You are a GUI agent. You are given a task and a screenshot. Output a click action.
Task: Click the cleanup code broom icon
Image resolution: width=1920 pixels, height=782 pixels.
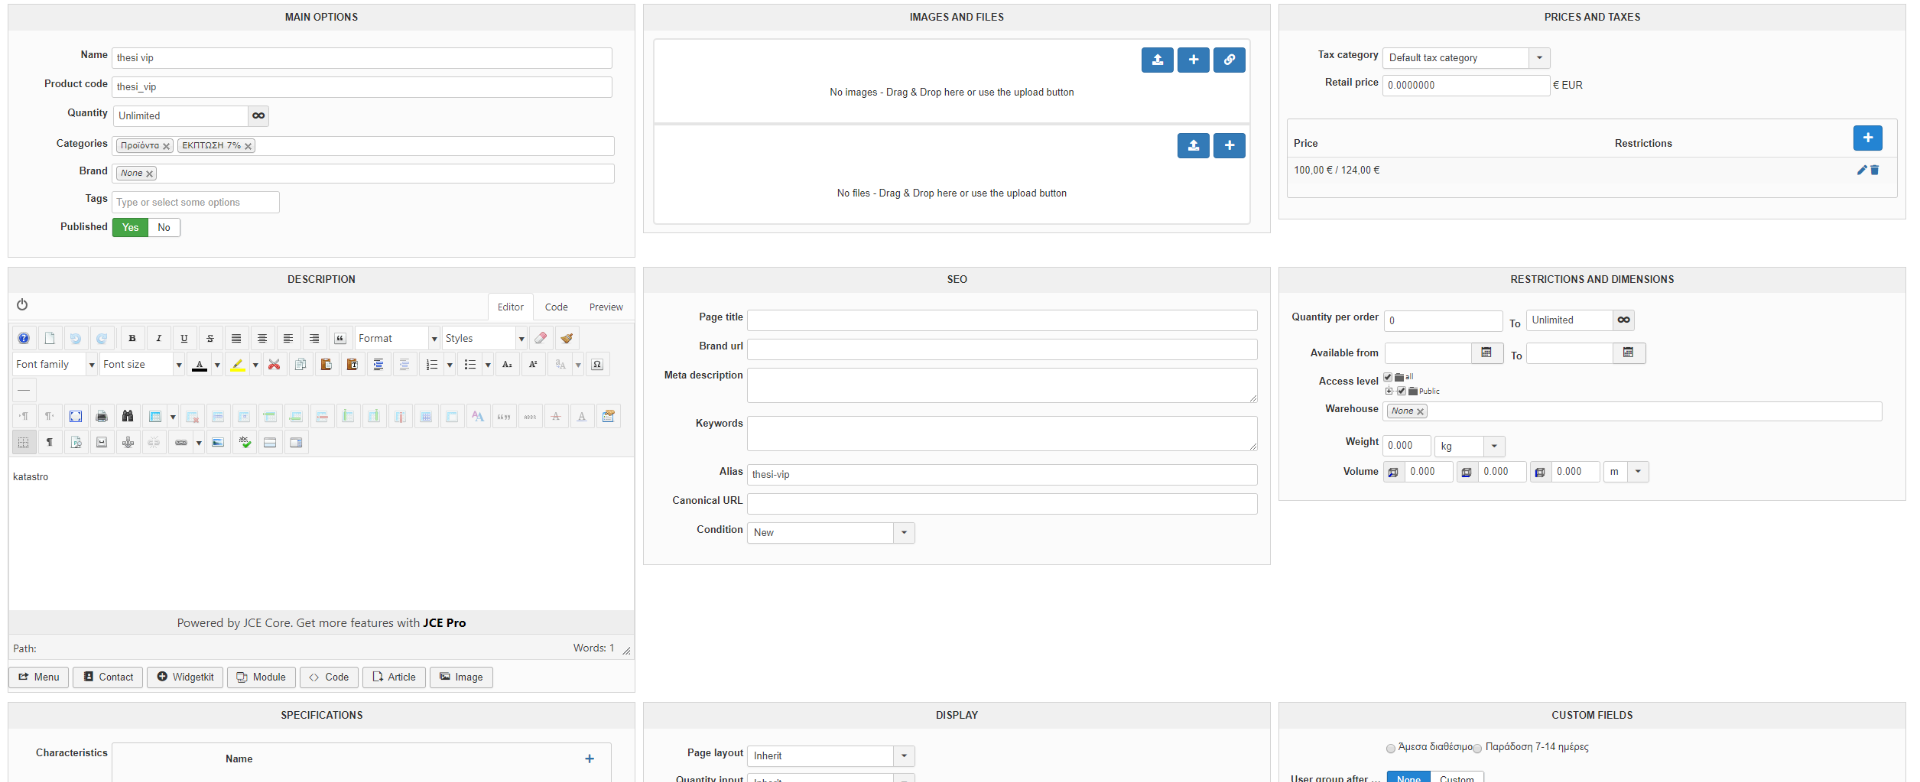click(567, 338)
